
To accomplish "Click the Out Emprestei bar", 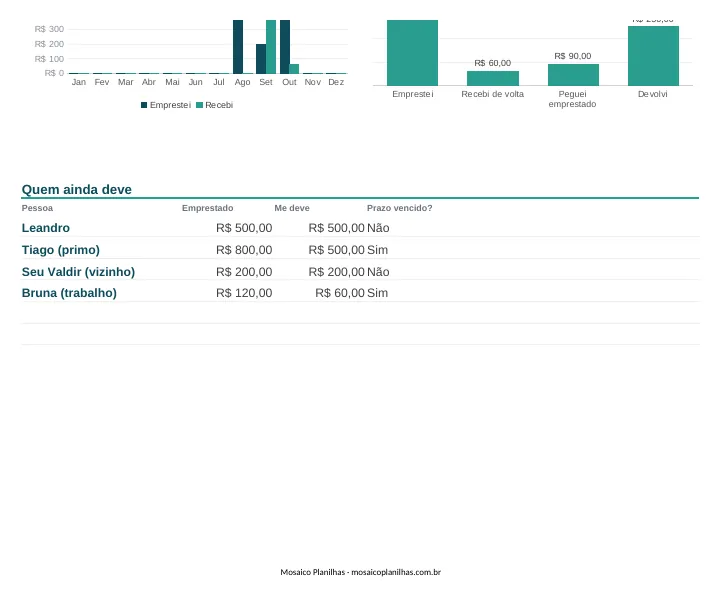I will pyautogui.click(x=285, y=47).
